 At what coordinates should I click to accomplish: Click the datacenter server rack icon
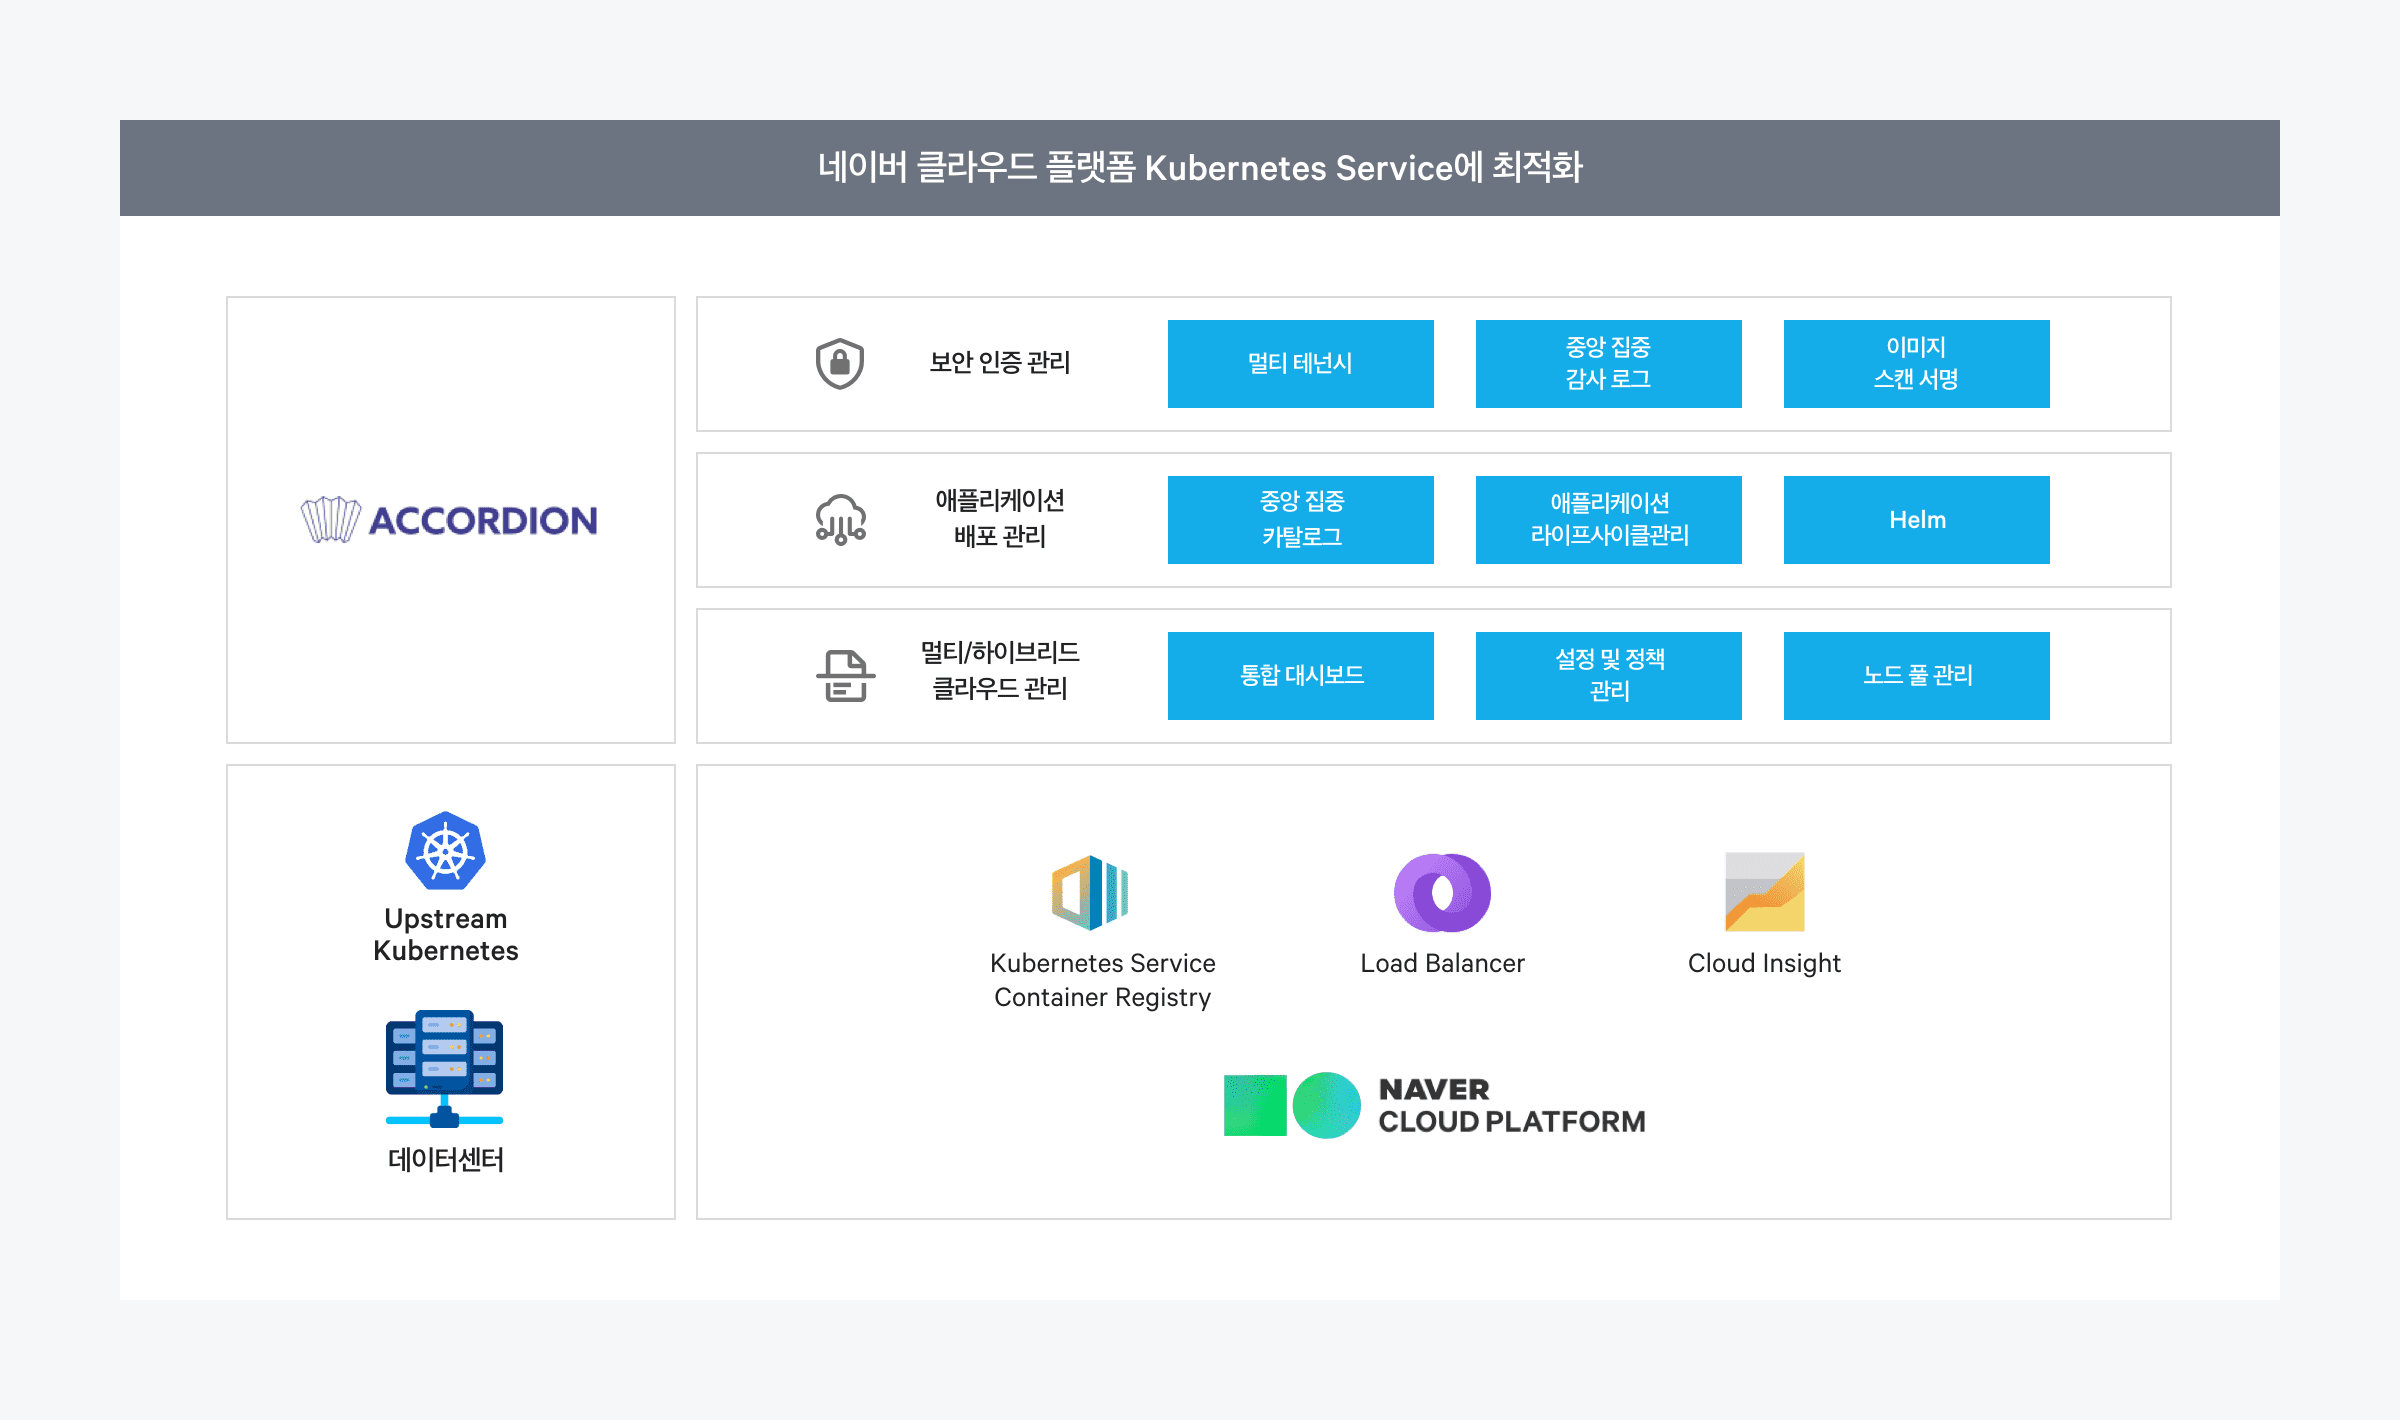(445, 1068)
